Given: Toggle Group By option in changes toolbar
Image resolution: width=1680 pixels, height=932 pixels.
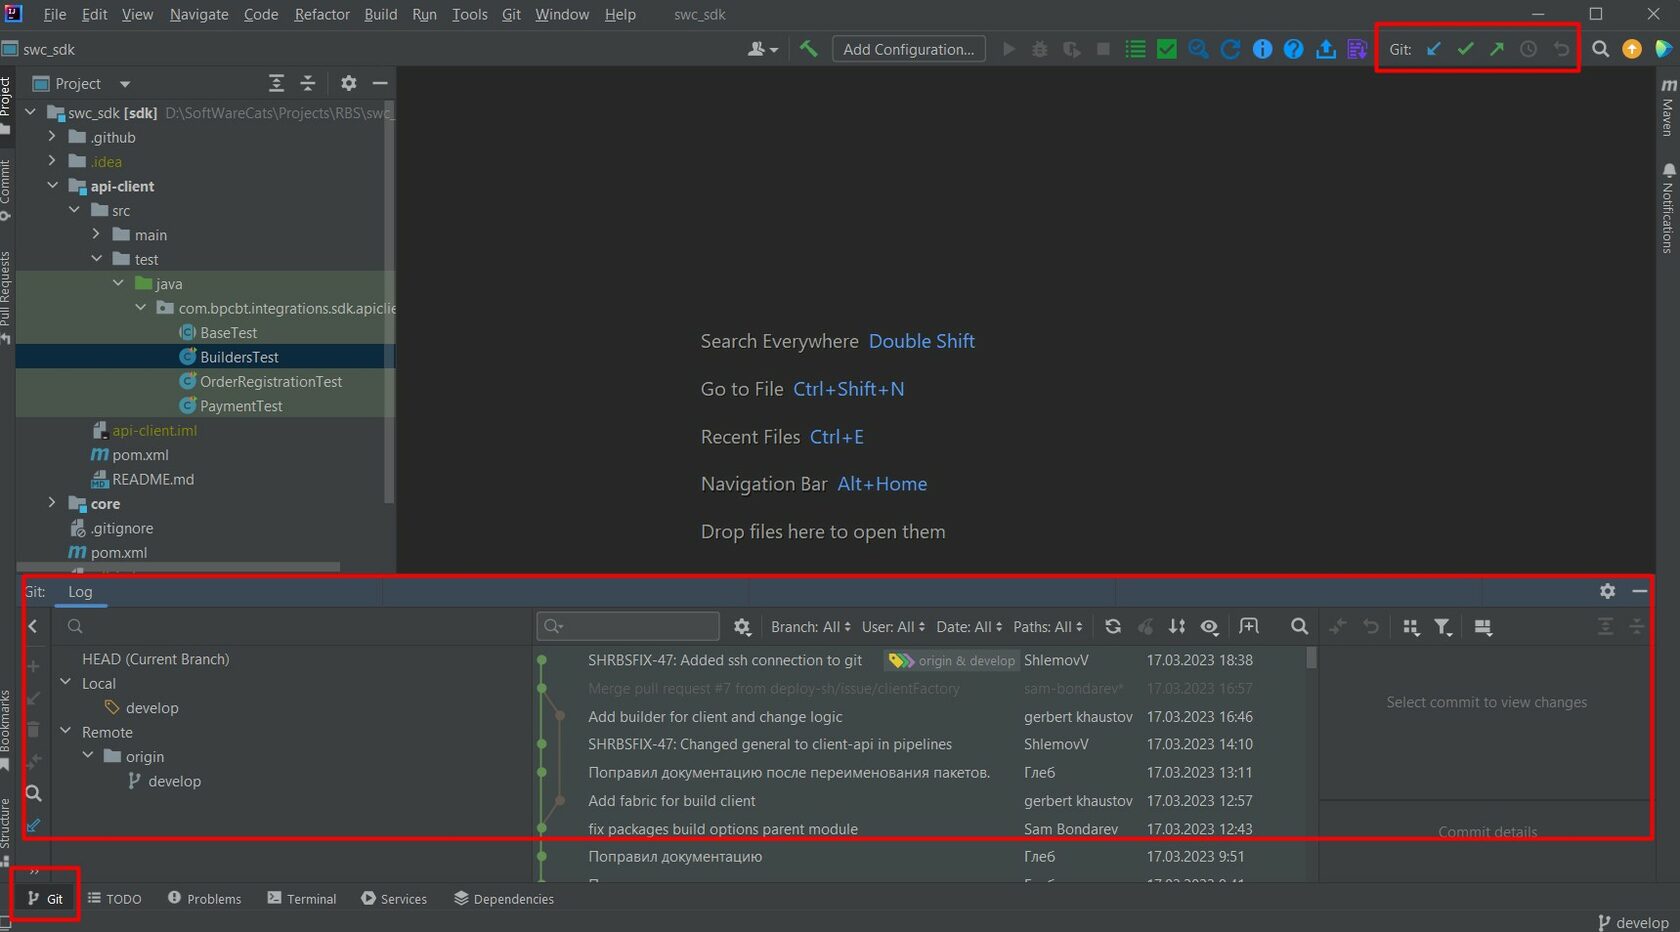Looking at the screenshot, I should 1410,627.
